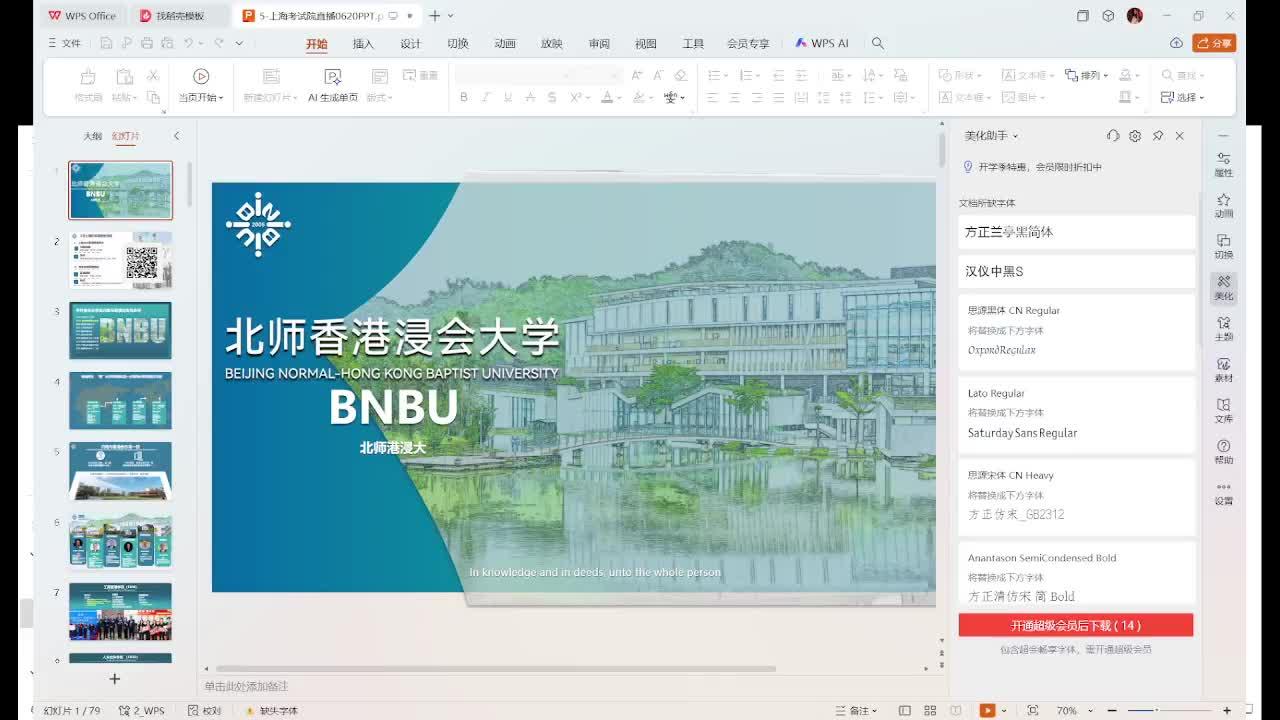Switch to slide sorter grid view
Screen dimensions: 1280x720
pyautogui.click(x=930, y=711)
